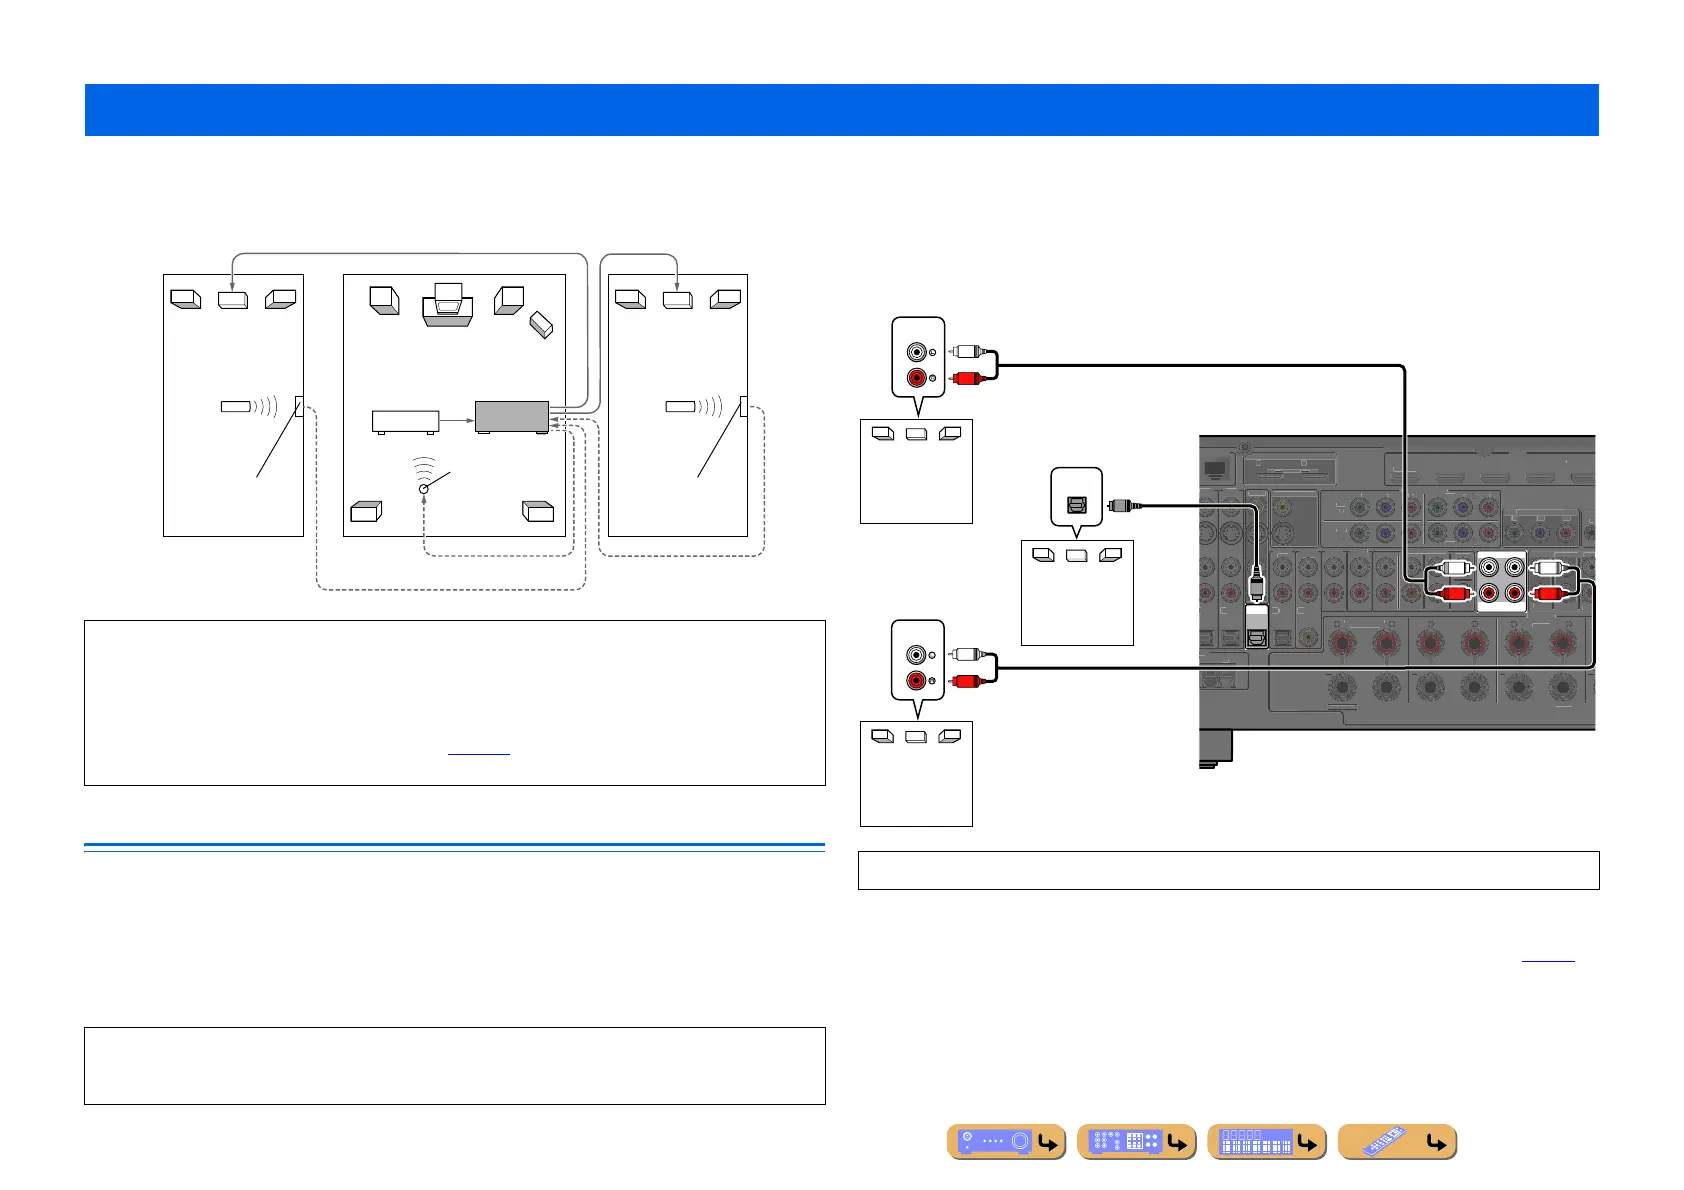Jump to the rear panel diagram page
Image resolution: width=1684 pixels, height=1190 pixels.
coord(1137,1142)
